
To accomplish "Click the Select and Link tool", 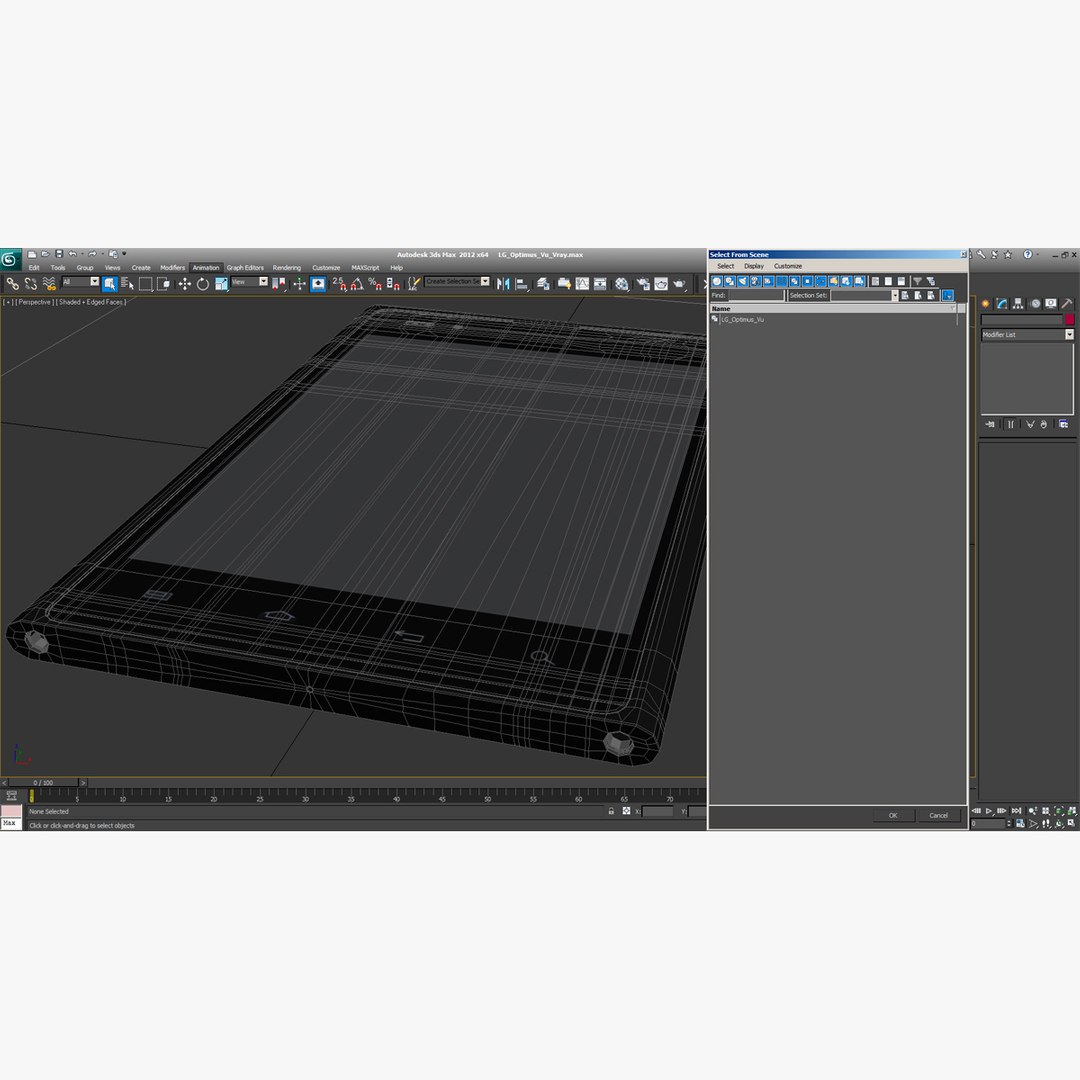I will pyautogui.click(x=12, y=284).
